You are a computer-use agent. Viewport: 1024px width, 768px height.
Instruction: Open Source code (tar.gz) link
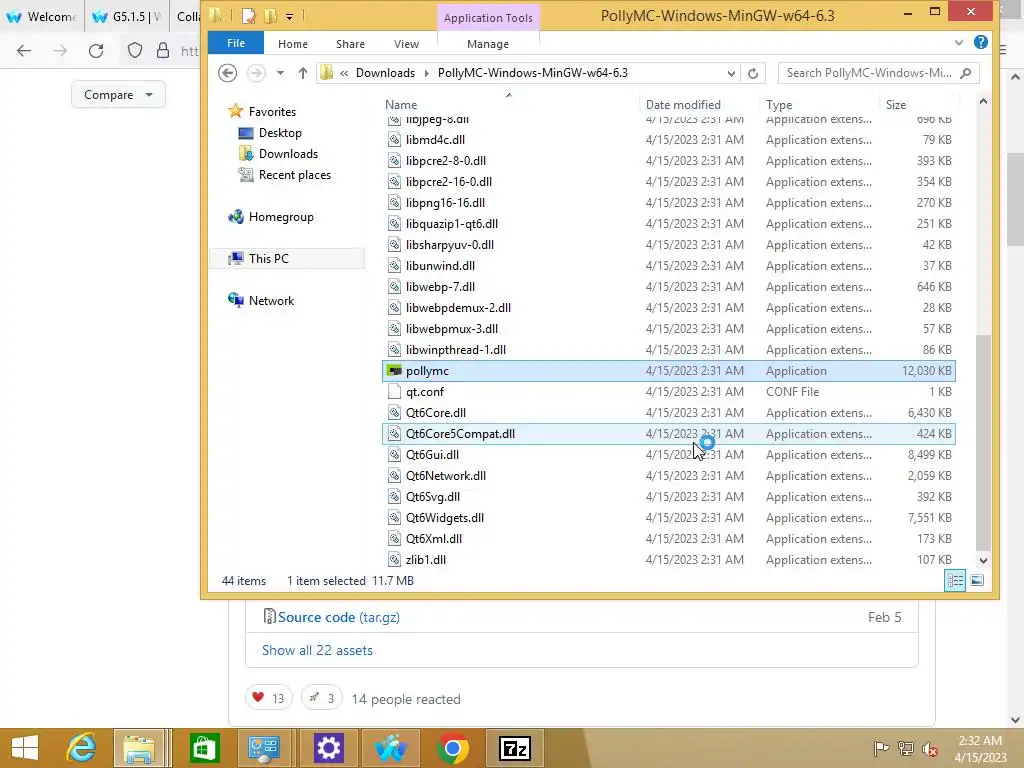click(339, 617)
